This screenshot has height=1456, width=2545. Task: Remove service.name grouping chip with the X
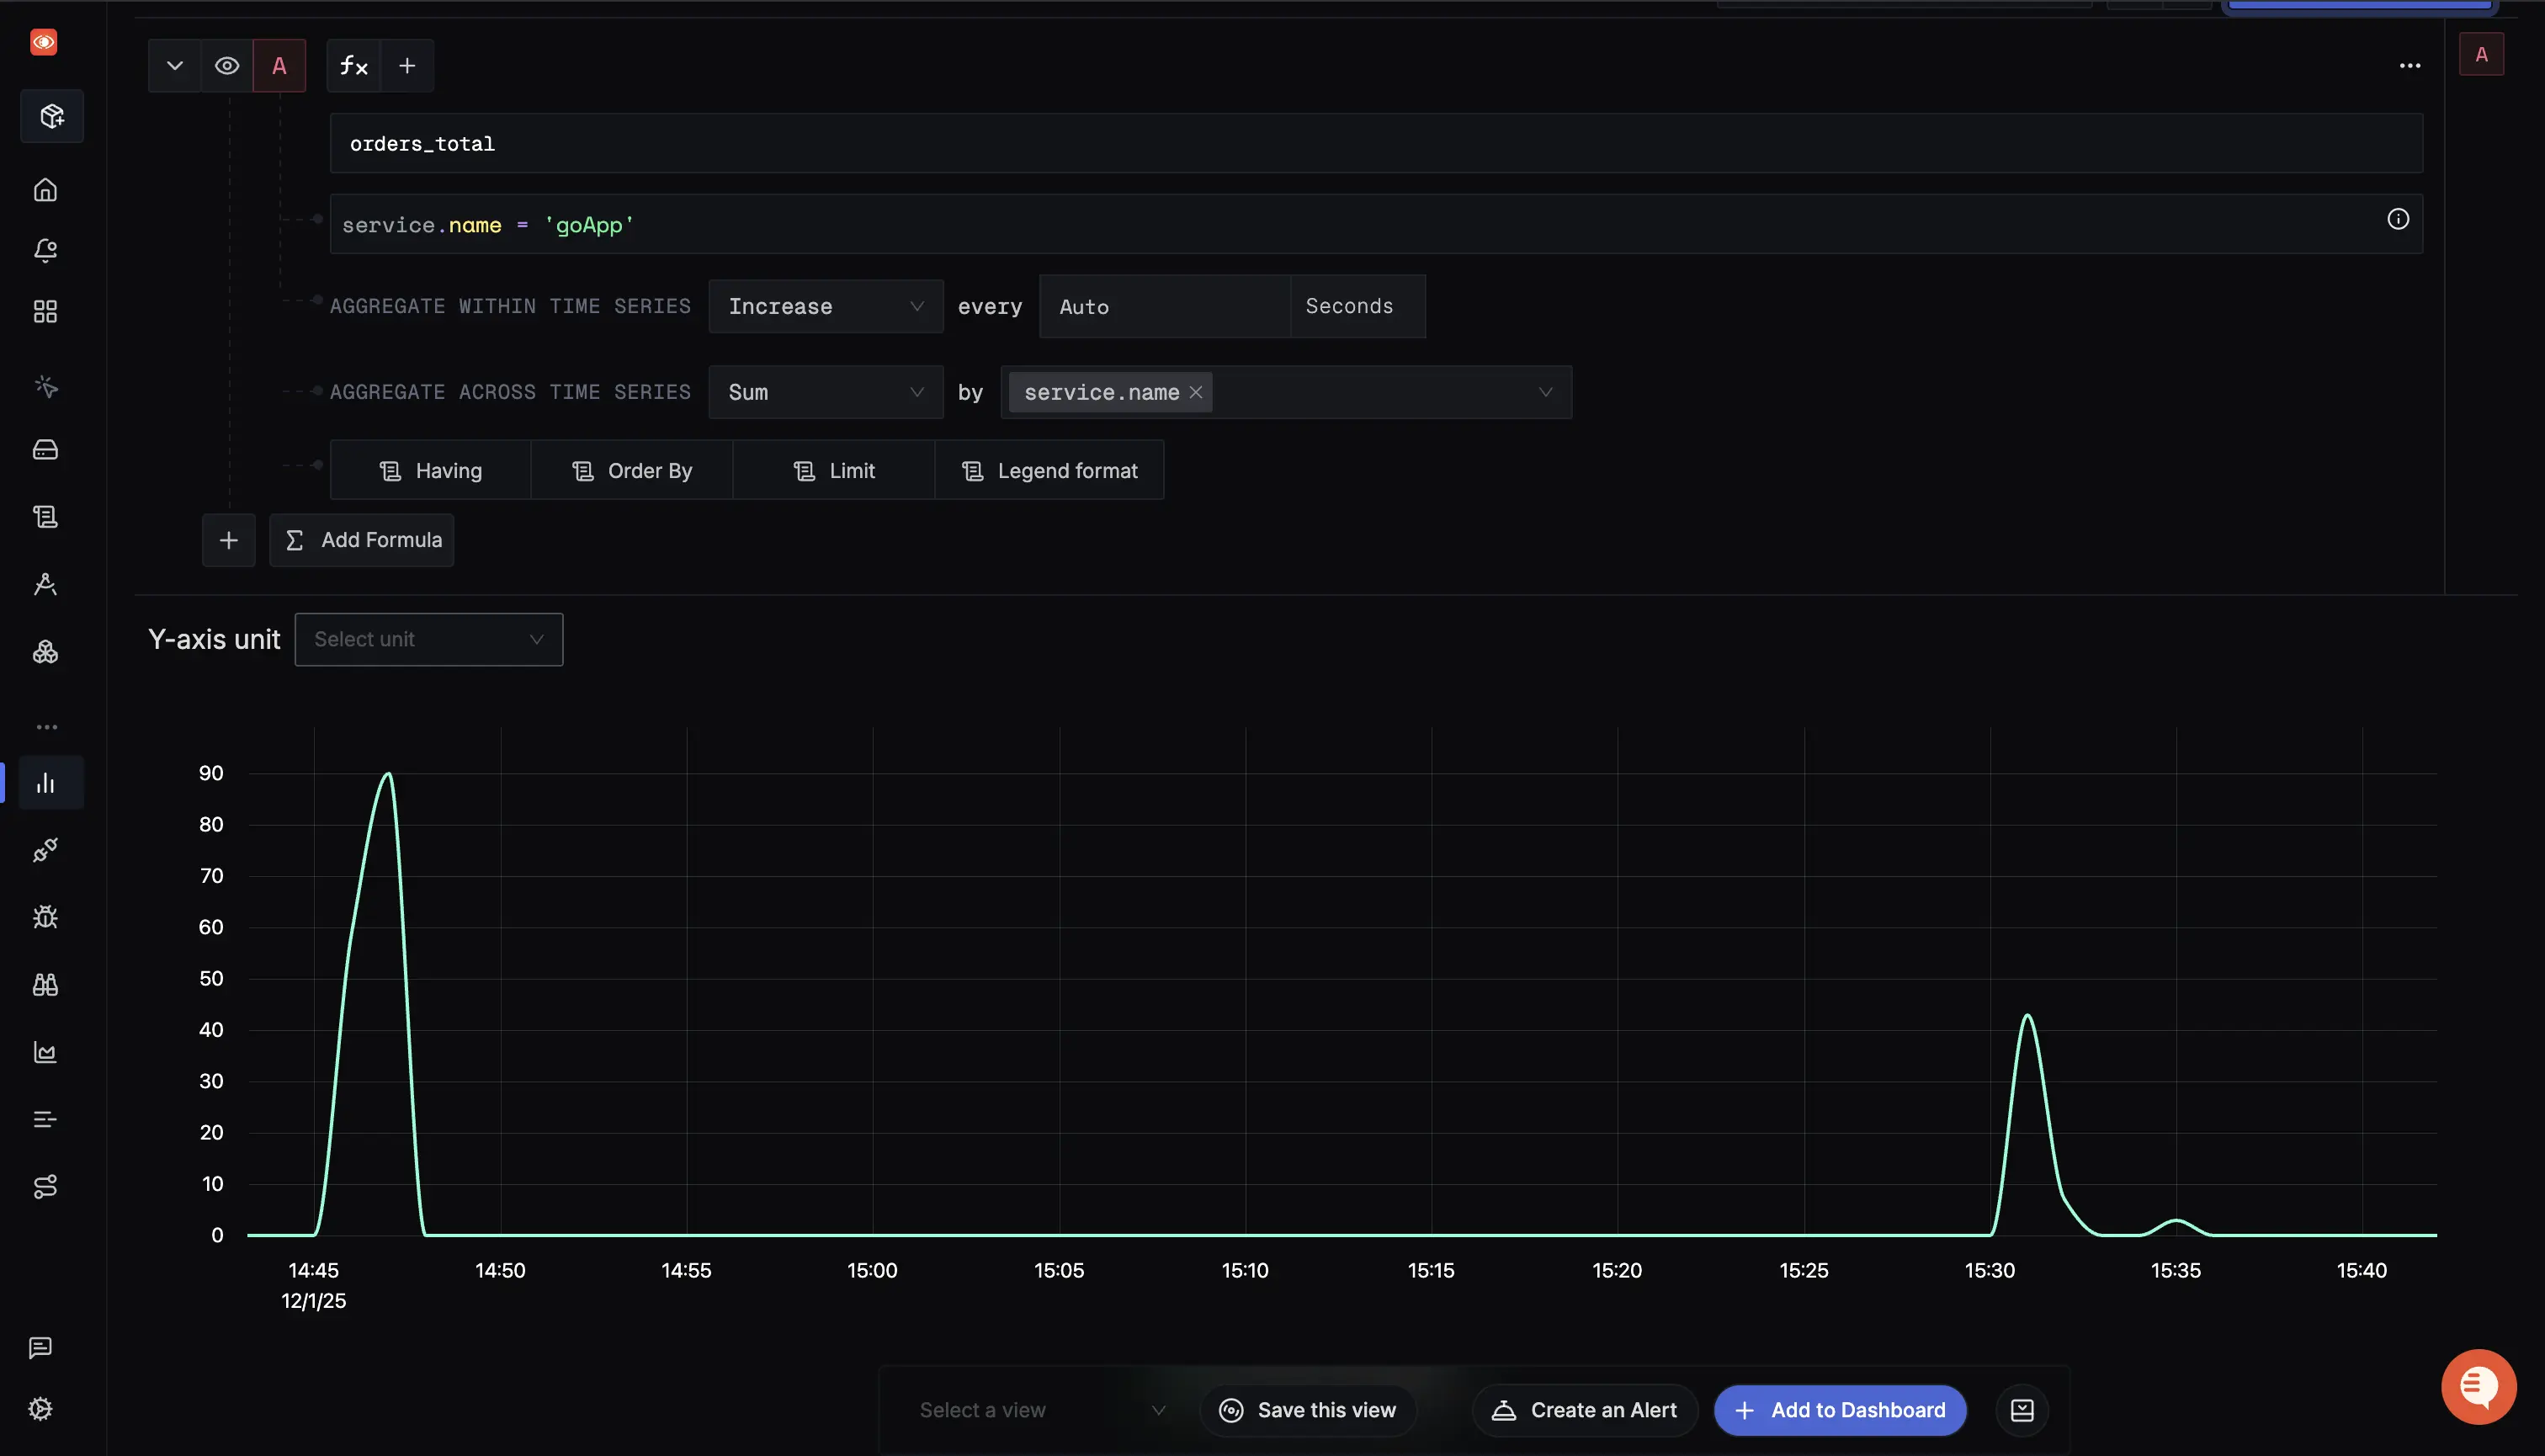click(1196, 392)
